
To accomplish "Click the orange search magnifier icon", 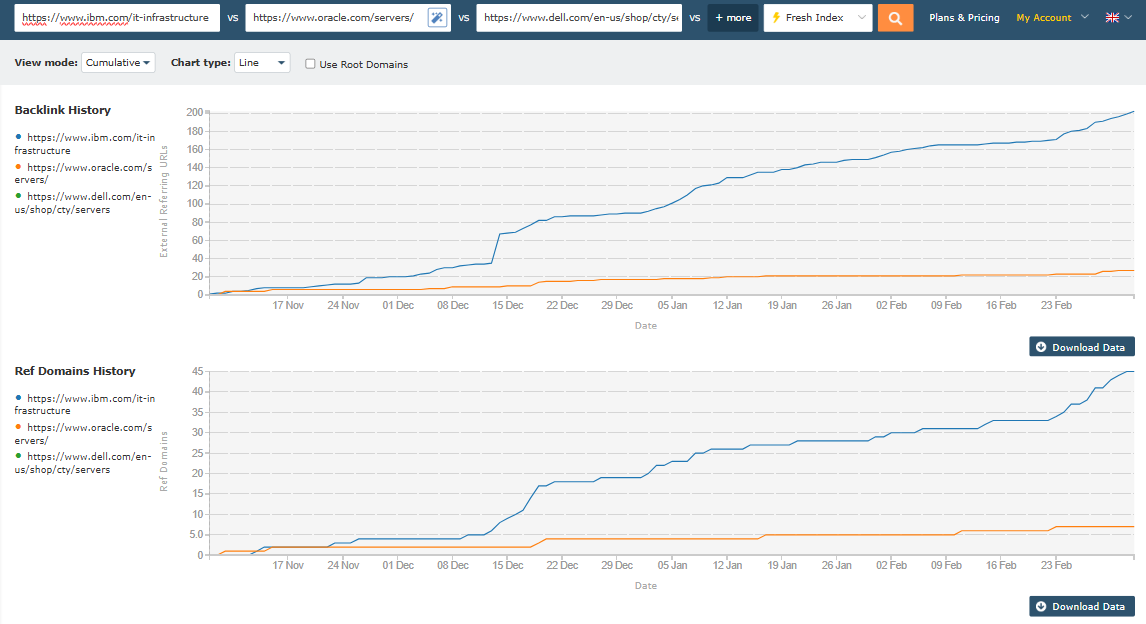I will point(895,17).
